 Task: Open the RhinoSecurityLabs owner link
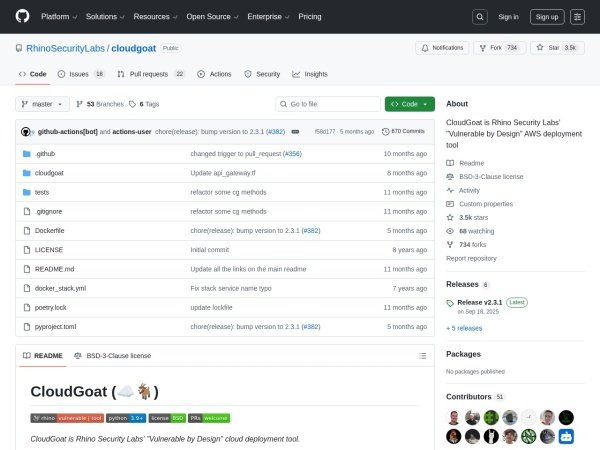pyautogui.click(x=65, y=48)
